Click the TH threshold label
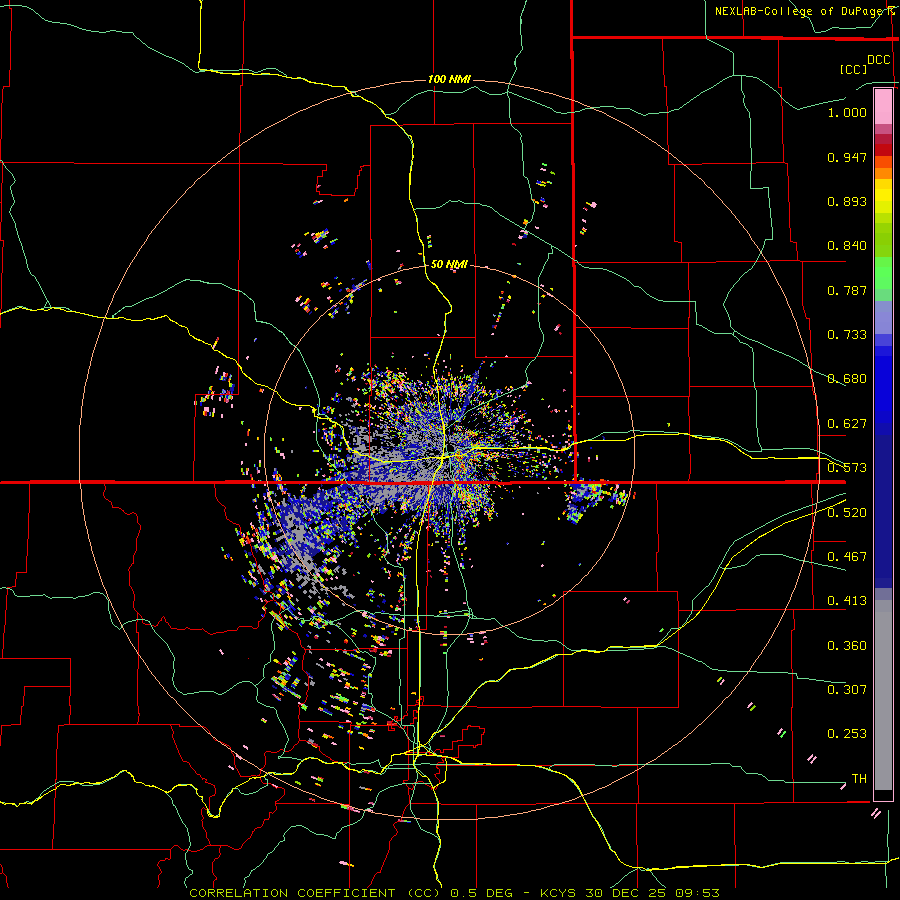This screenshot has width=900, height=900. [859, 779]
